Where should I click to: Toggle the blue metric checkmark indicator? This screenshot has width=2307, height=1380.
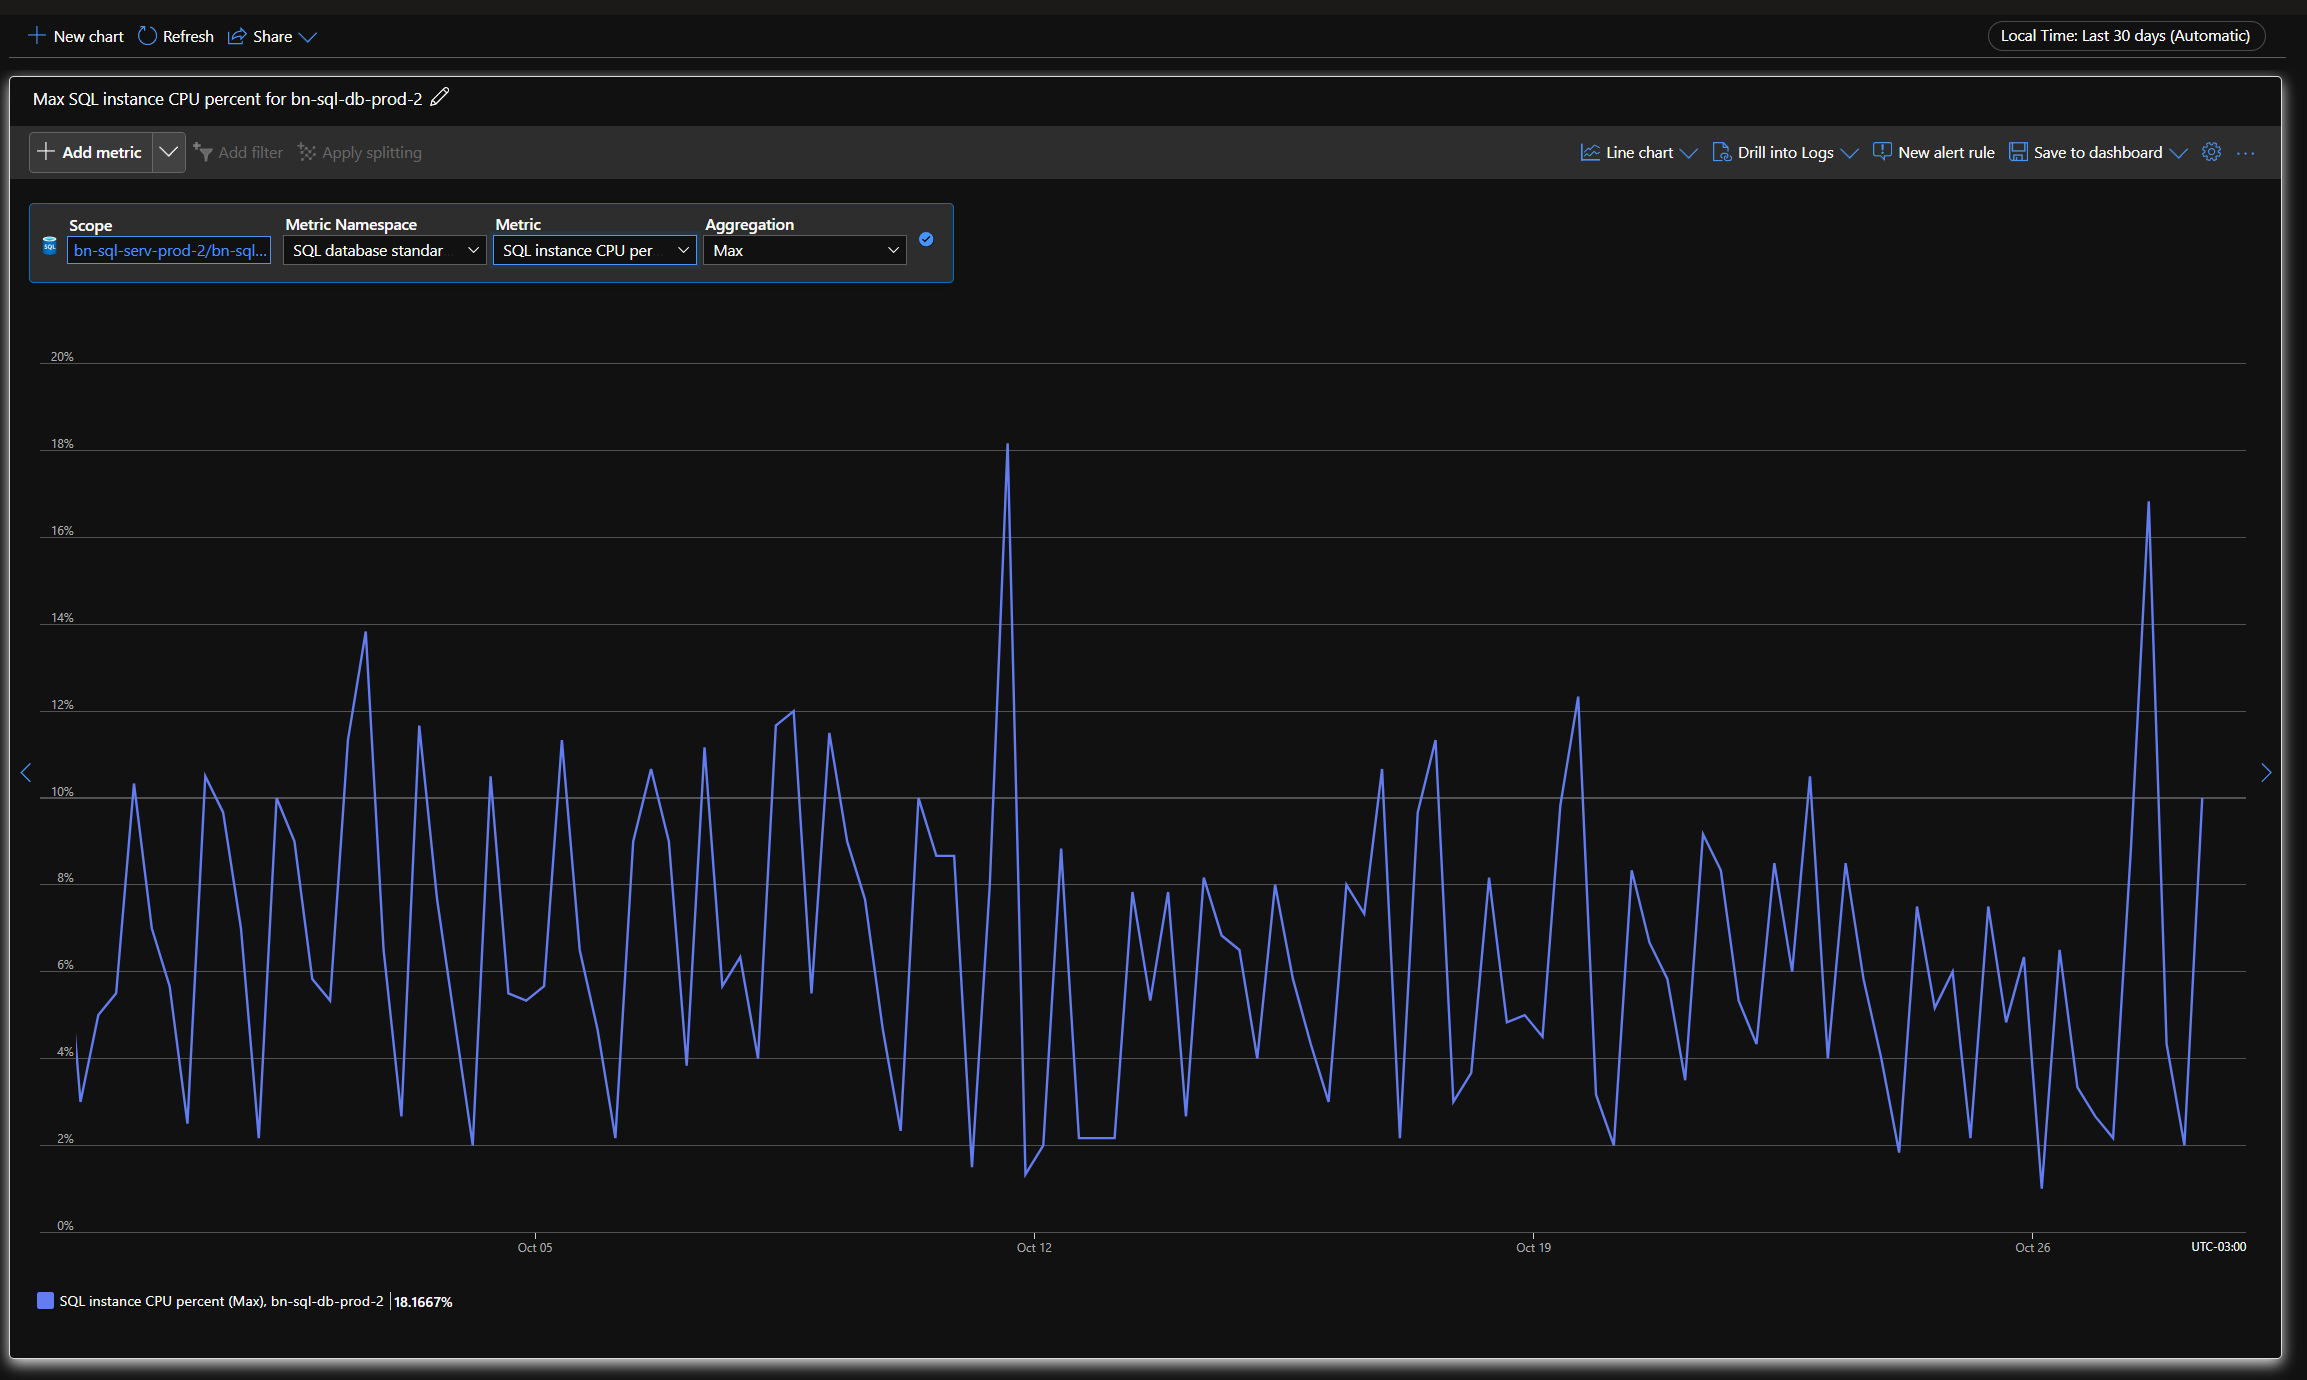pyautogui.click(x=926, y=239)
